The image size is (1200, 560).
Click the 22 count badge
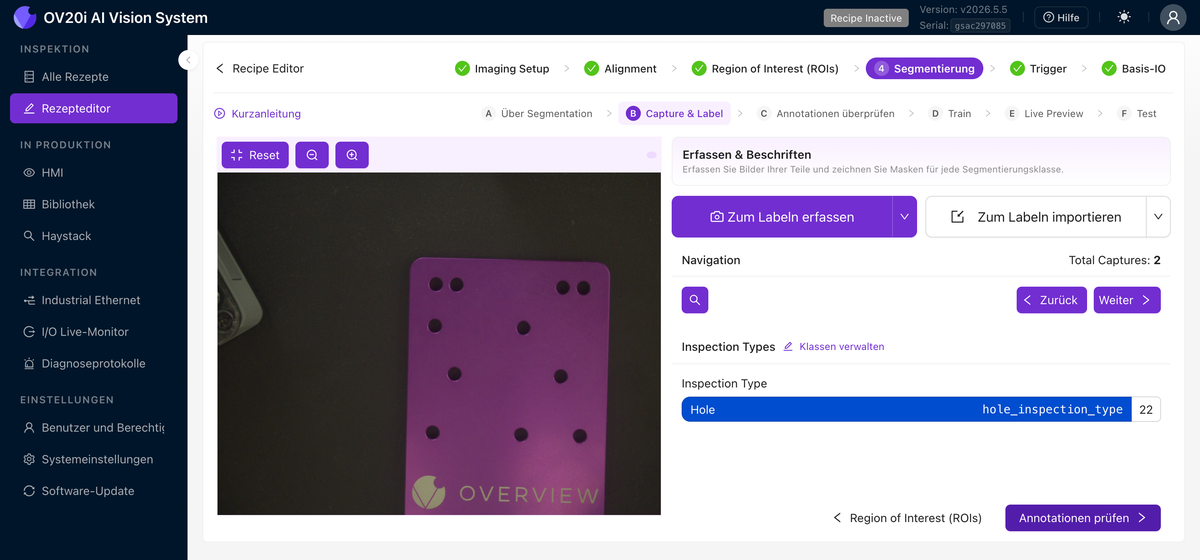pyautogui.click(x=1146, y=410)
